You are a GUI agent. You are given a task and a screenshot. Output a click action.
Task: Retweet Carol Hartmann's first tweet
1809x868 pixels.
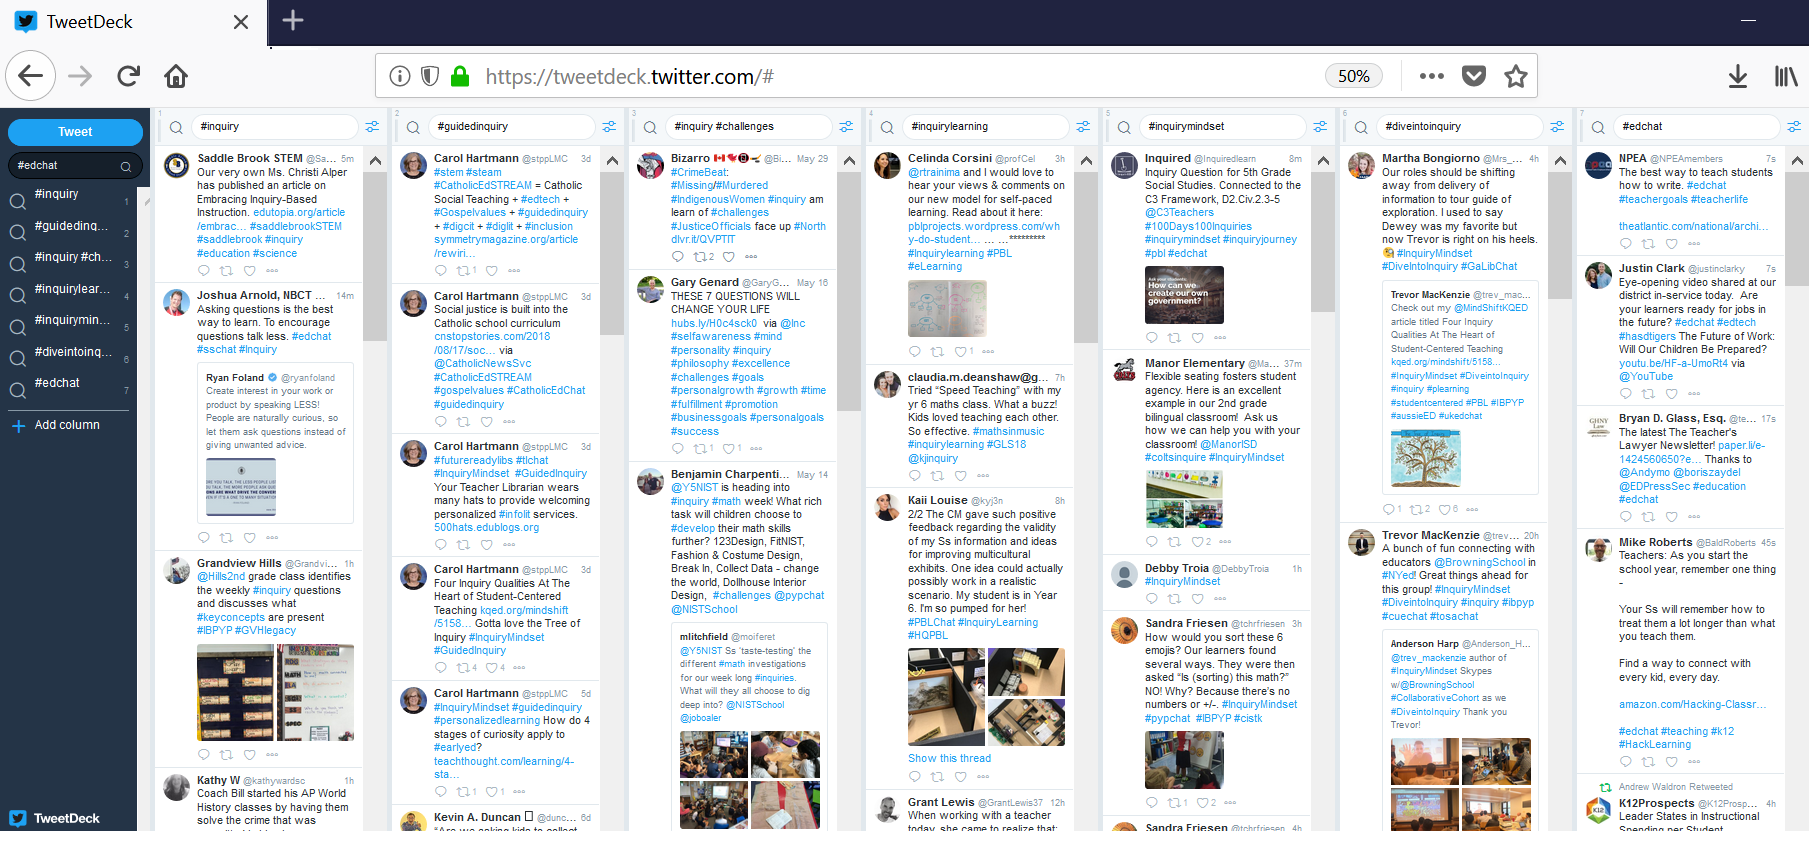[x=464, y=271]
